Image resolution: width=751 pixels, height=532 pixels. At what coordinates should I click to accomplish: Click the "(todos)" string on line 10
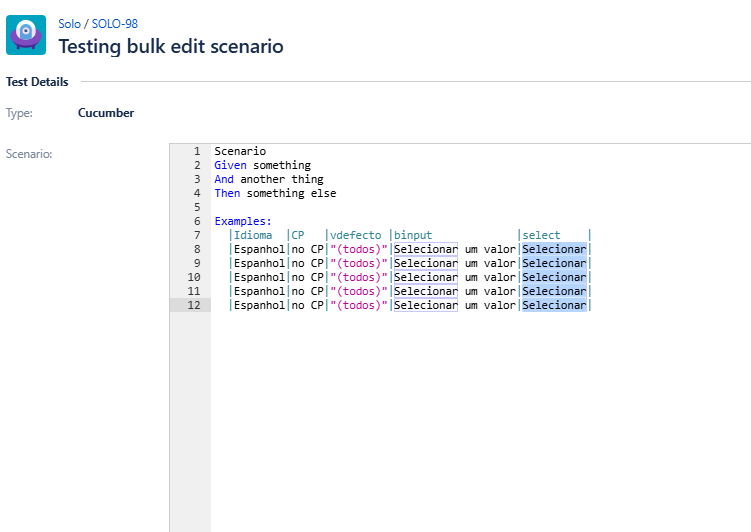[358, 277]
